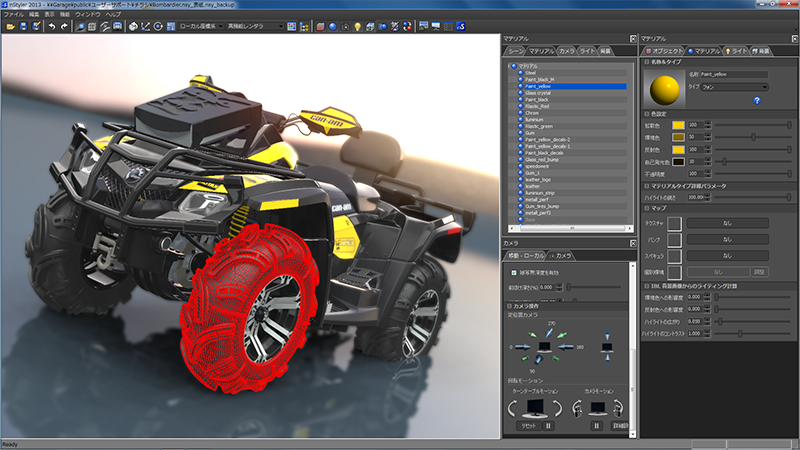Click the light bulb toolbar icon
The image size is (800, 450).
coord(358,26)
